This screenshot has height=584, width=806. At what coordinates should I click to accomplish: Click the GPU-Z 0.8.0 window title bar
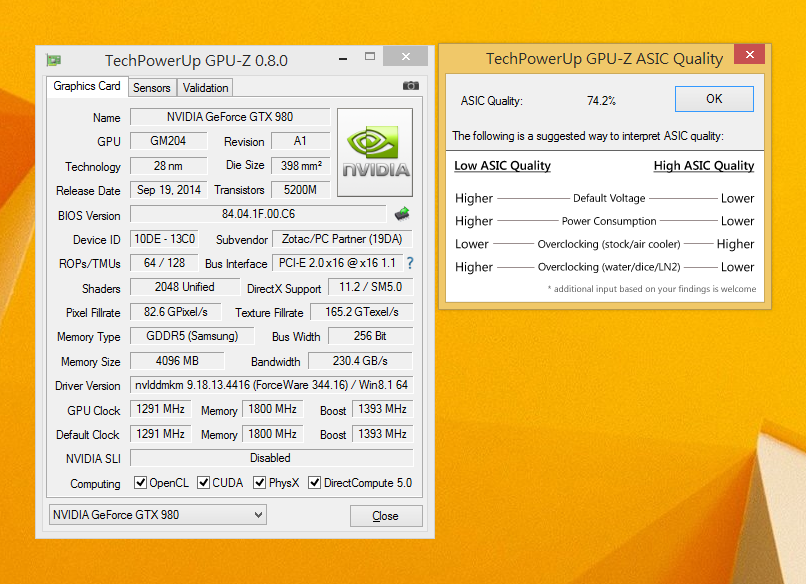[x=196, y=60]
